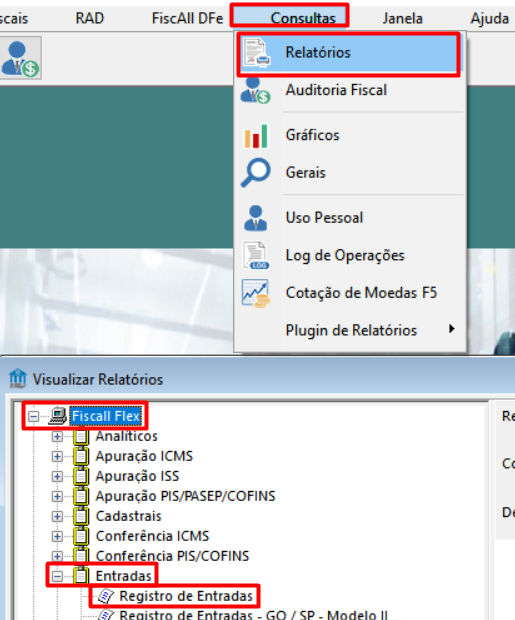Expand the Conferência PIS/COFINS folder
This screenshot has height=620, width=515.
(x=57, y=556)
